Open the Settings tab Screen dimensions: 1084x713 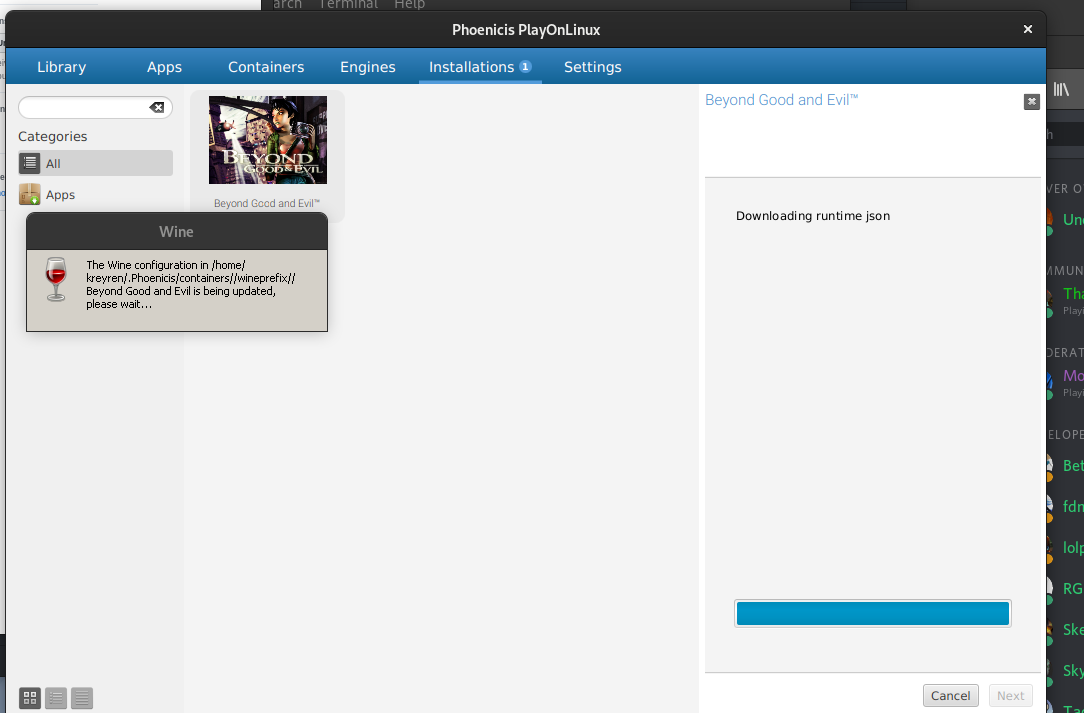click(592, 67)
